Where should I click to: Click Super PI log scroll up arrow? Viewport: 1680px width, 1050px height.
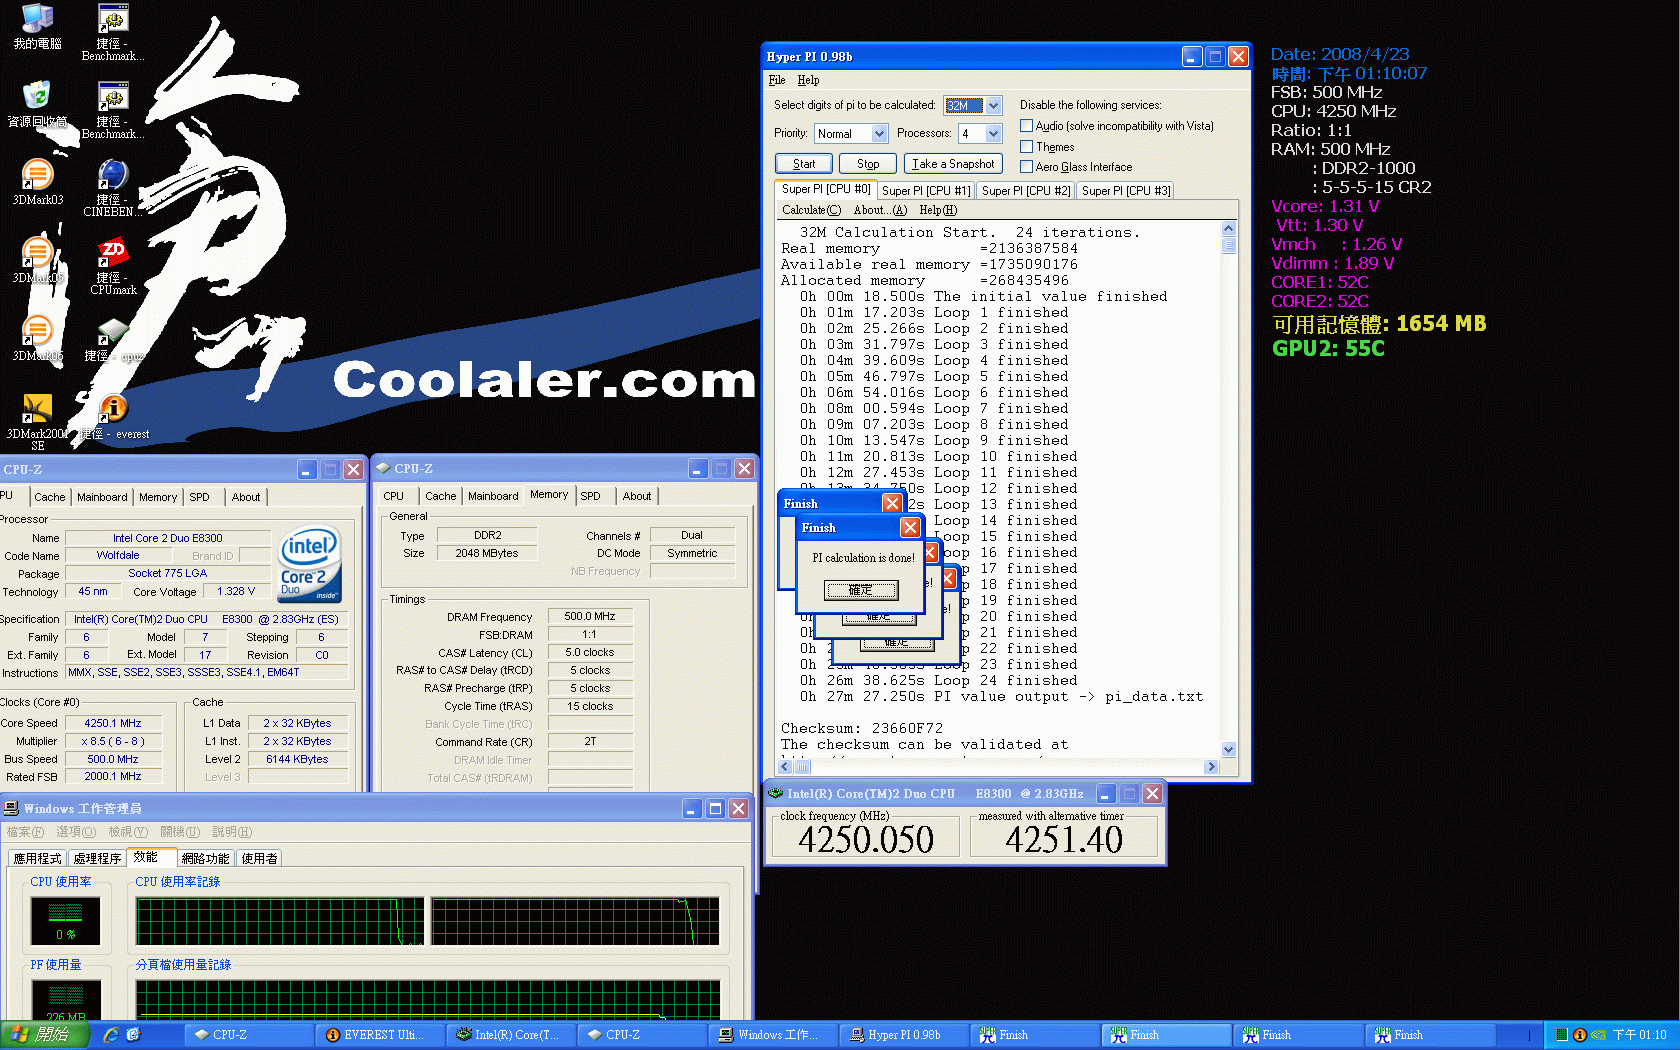(1229, 229)
